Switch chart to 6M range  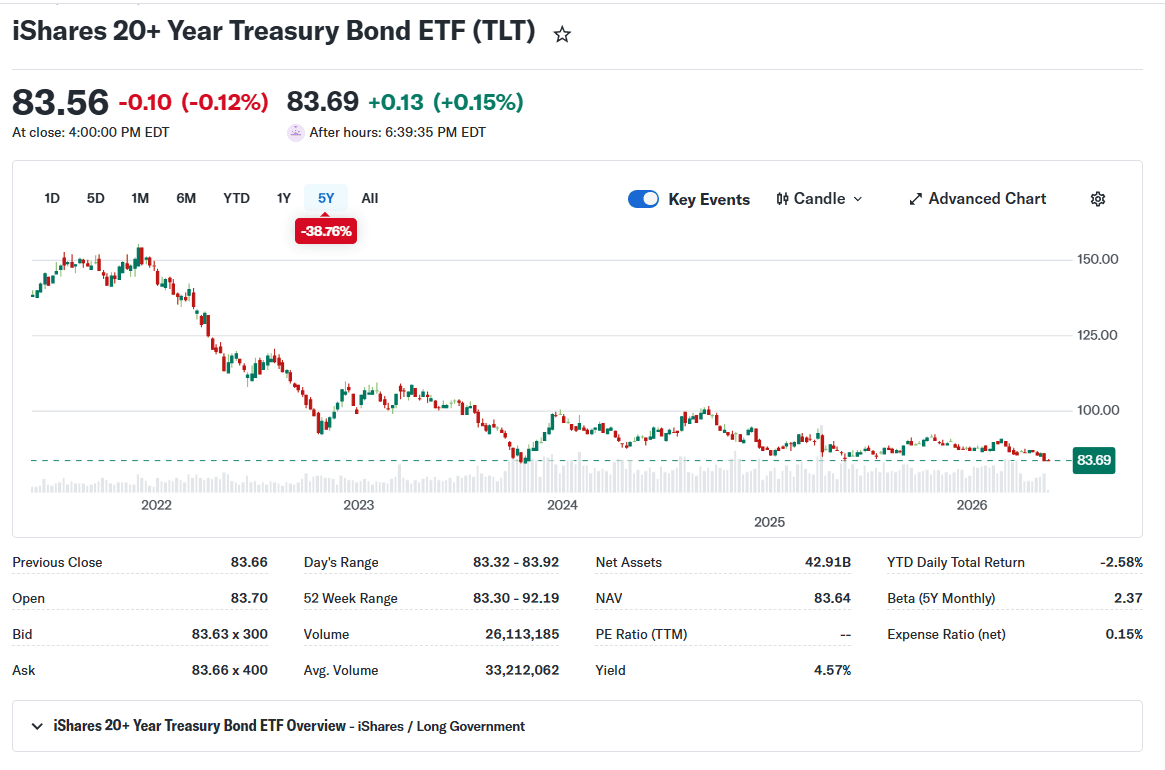[x=186, y=198]
